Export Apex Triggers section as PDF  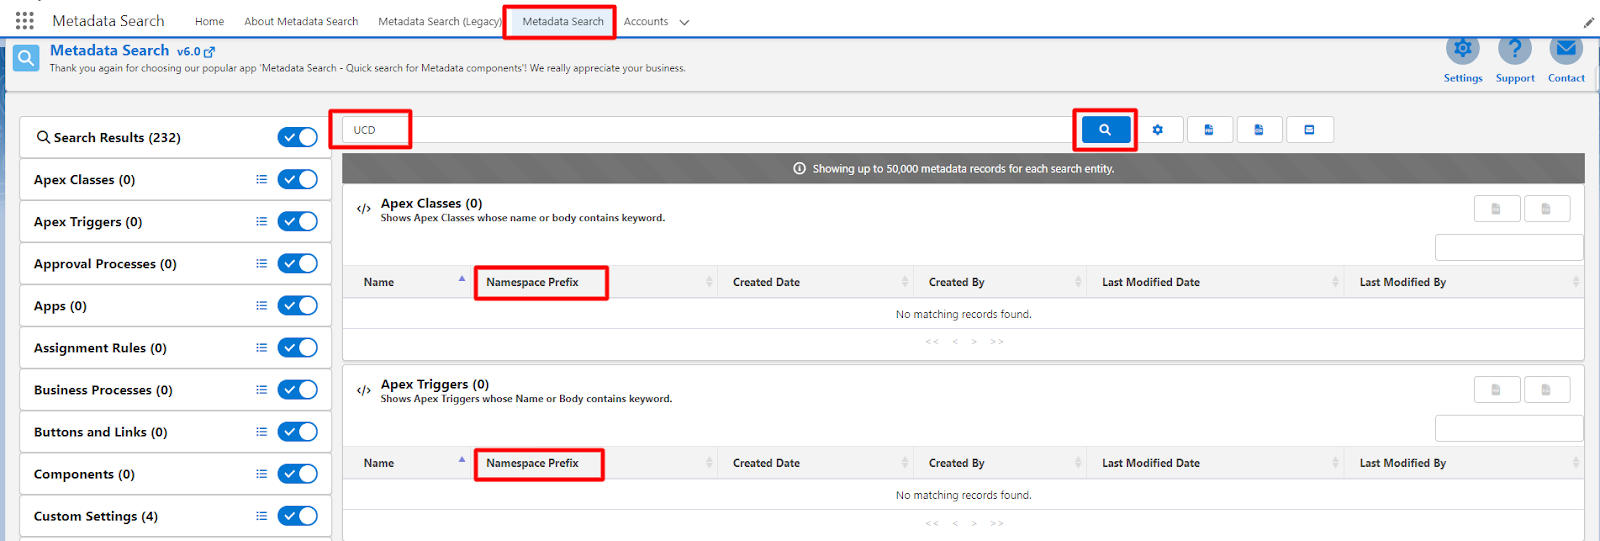(x=1497, y=390)
